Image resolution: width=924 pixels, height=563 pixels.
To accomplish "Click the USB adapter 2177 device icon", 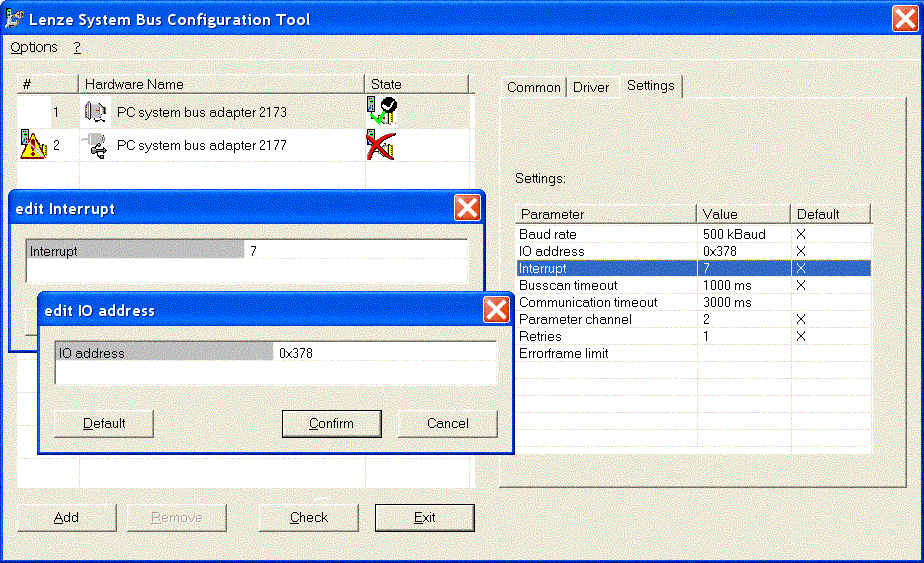I will pos(95,146).
